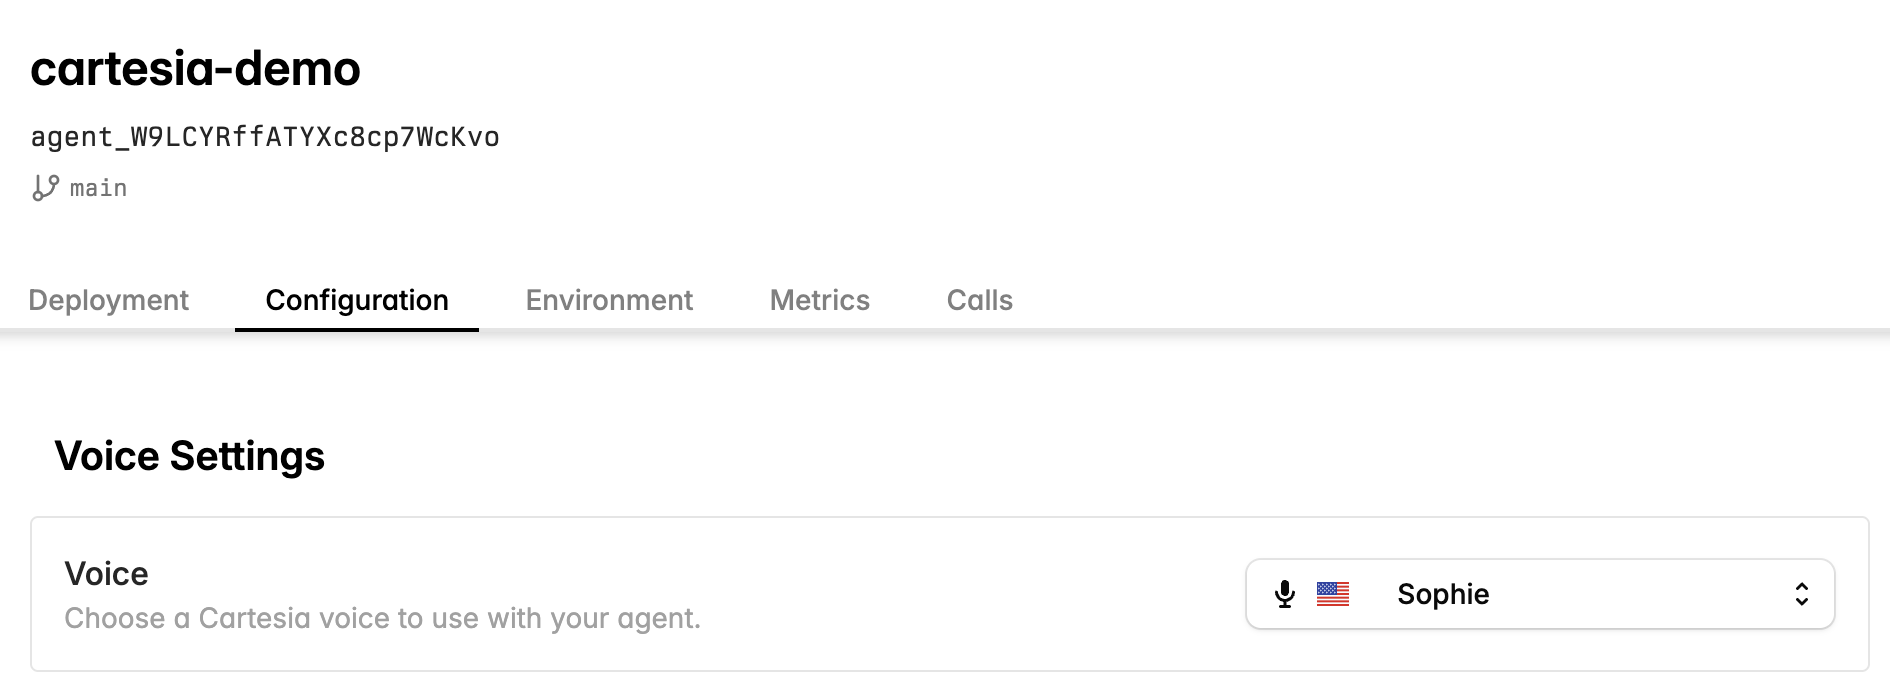The image size is (1890, 690).
Task: Open the Calls tab
Action: click(979, 300)
